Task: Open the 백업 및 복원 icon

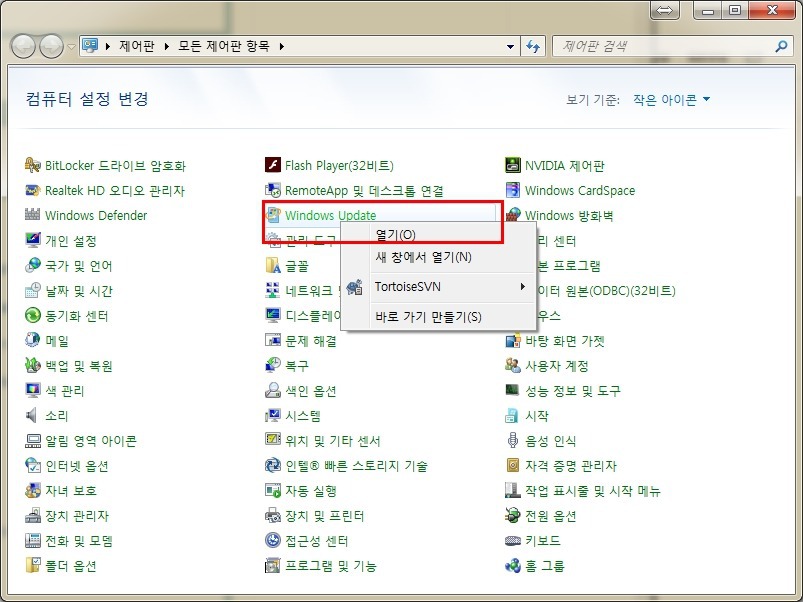Action: click(x=33, y=364)
